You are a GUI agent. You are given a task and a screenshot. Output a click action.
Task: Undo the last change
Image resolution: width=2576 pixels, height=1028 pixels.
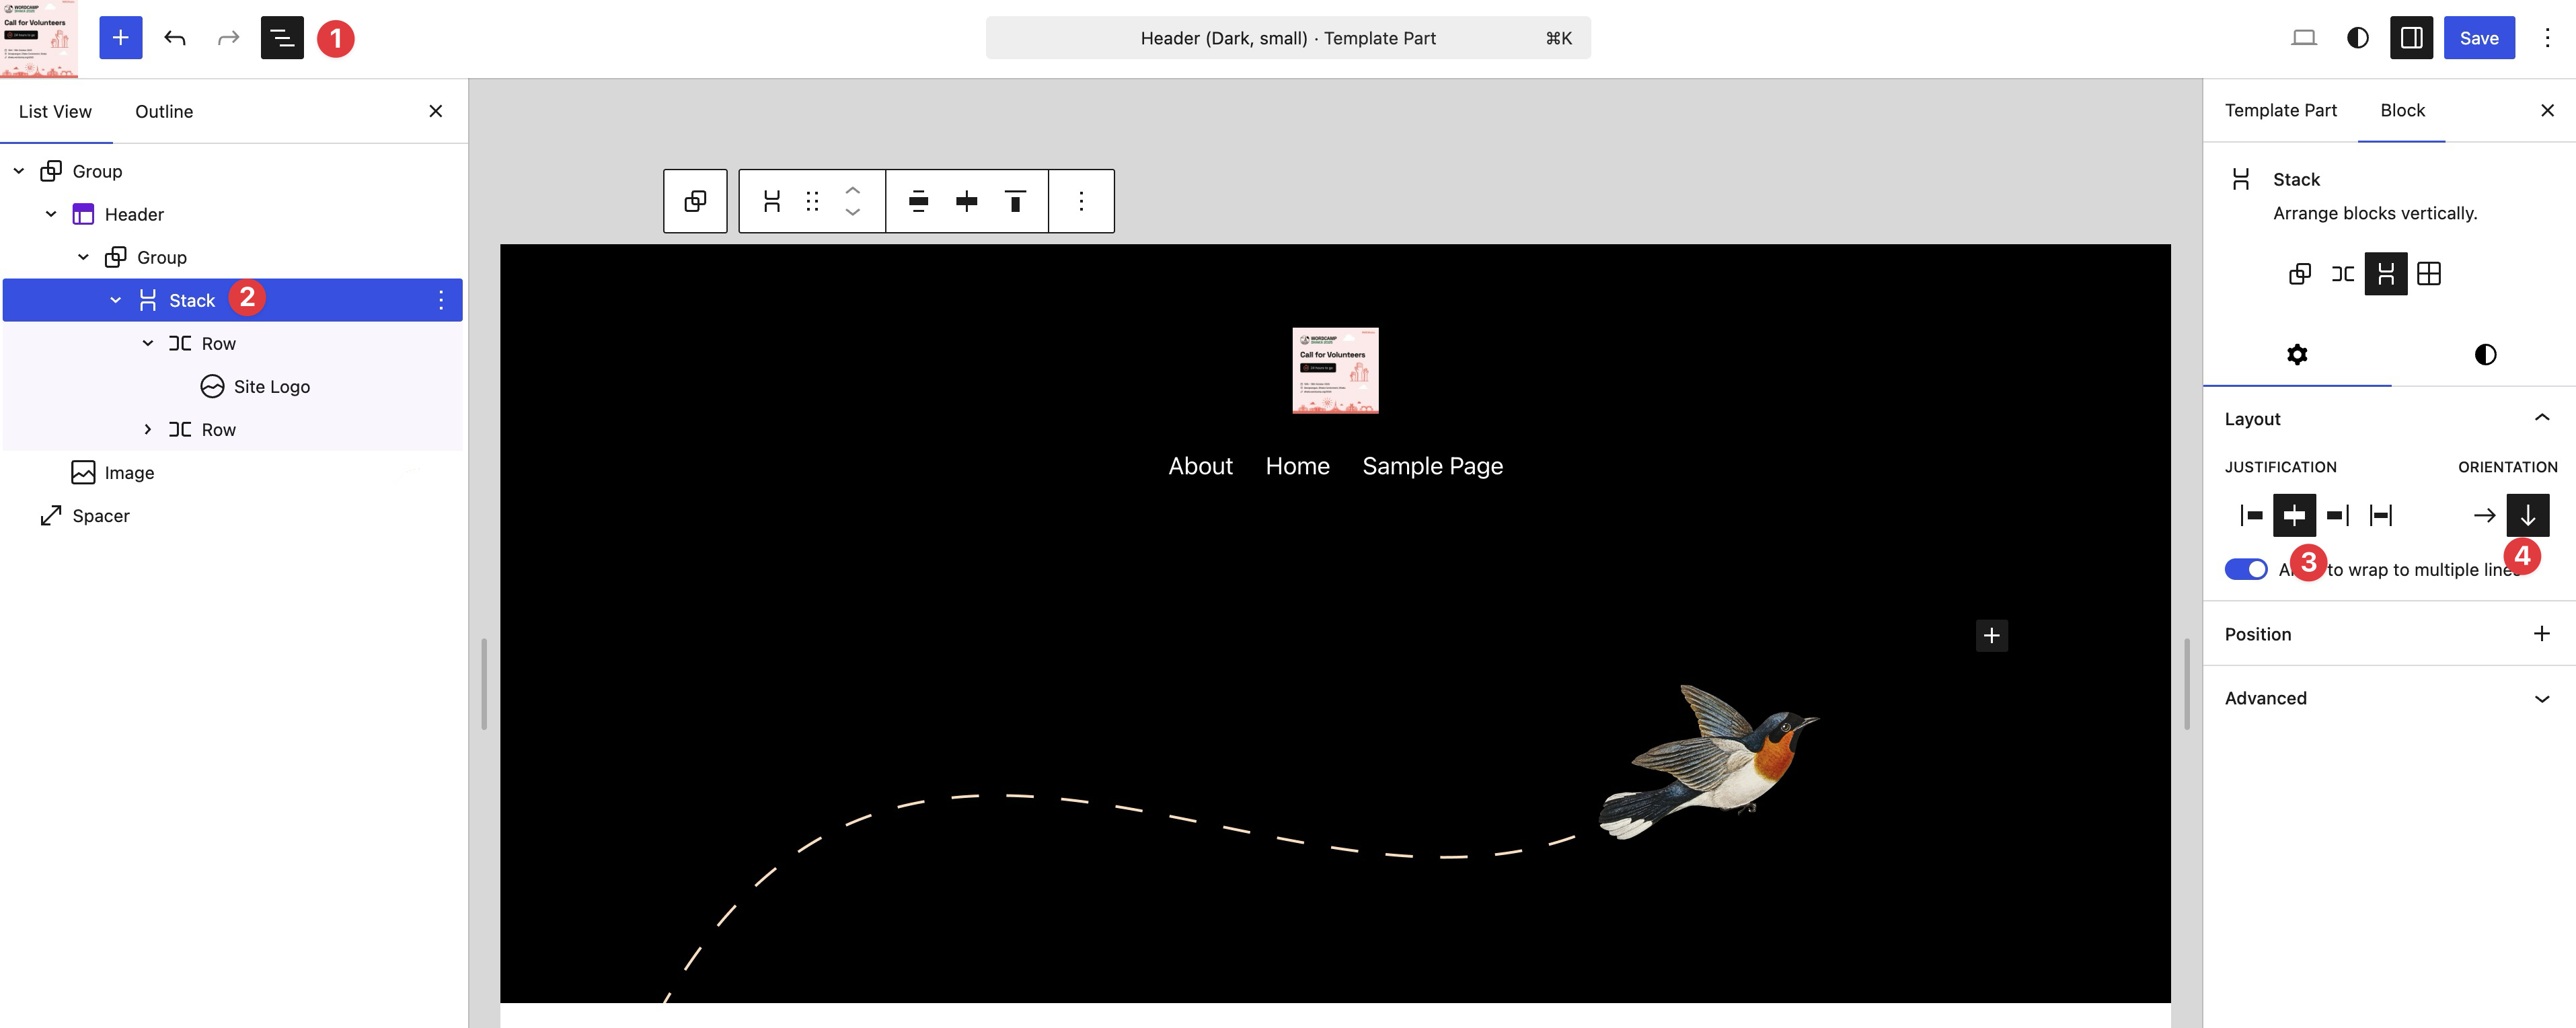point(175,38)
